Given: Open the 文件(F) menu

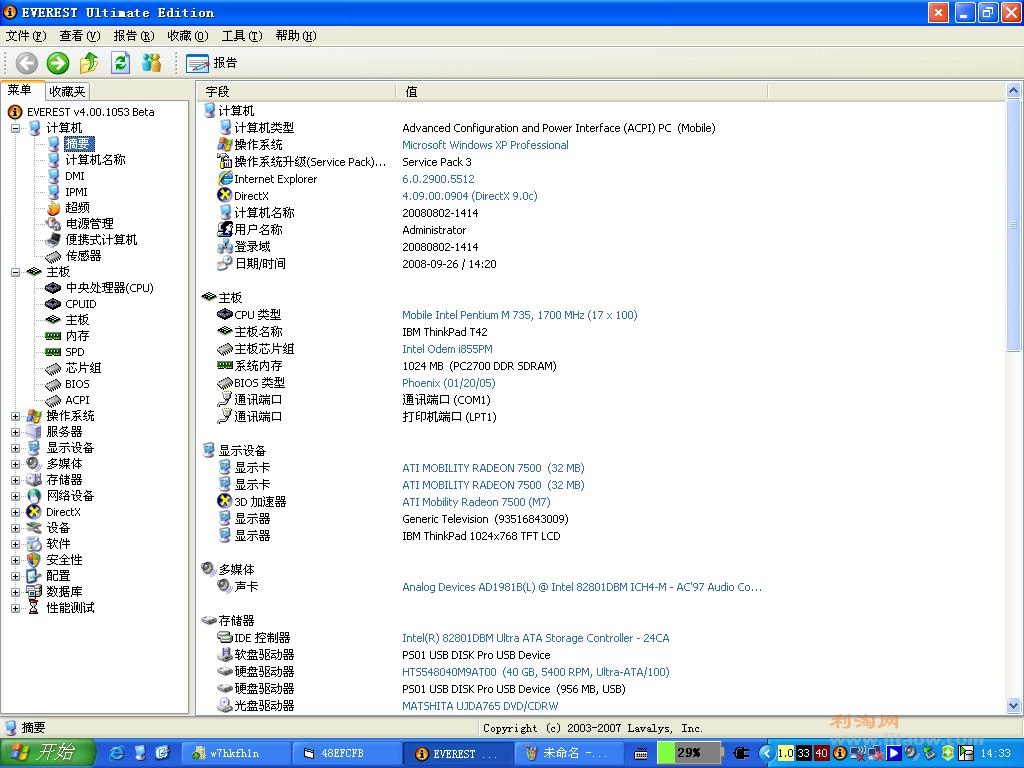Looking at the screenshot, I should (x=26, y=36).
